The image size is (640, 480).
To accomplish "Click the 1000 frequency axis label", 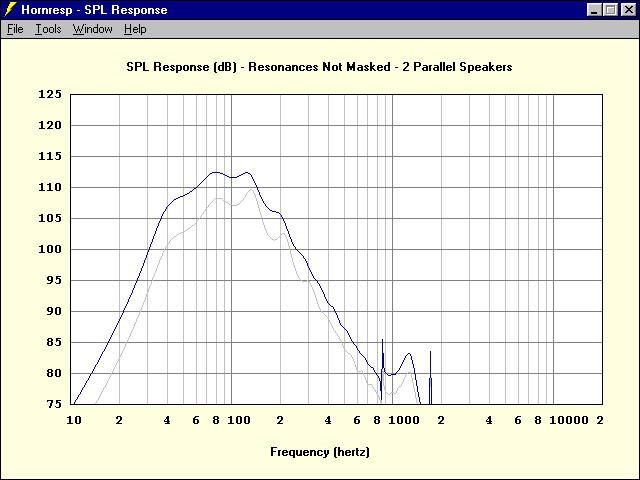I will (404, 420).
